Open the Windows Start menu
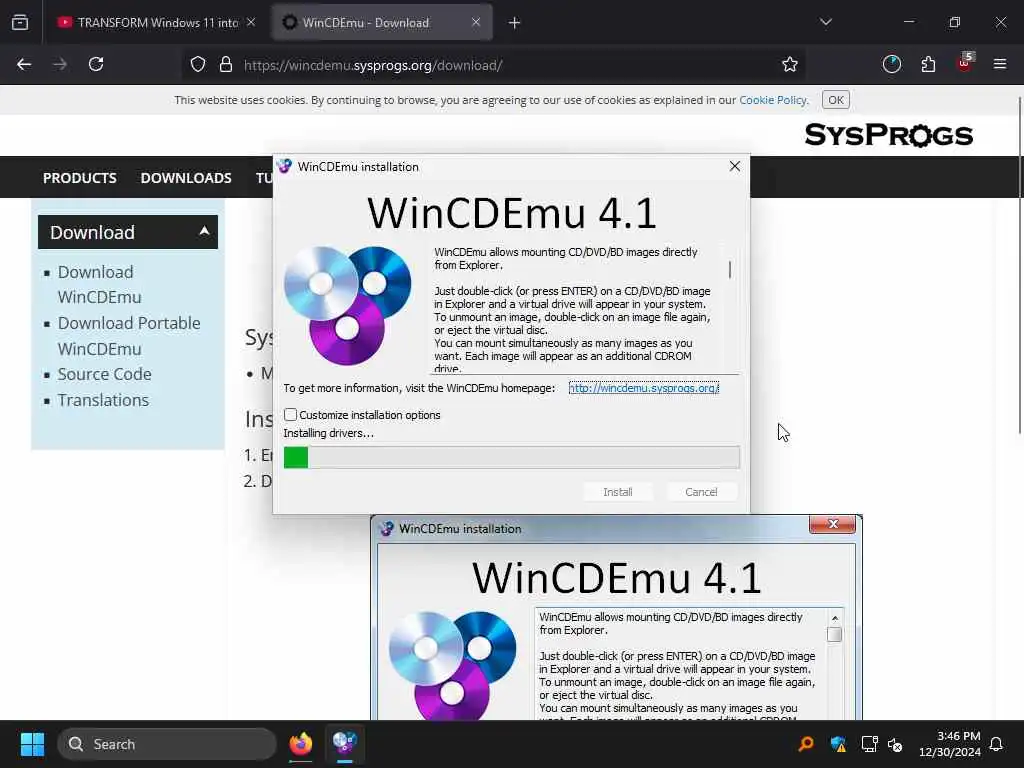The height and width of the screenshot is (768, 1024). (32, 744)
